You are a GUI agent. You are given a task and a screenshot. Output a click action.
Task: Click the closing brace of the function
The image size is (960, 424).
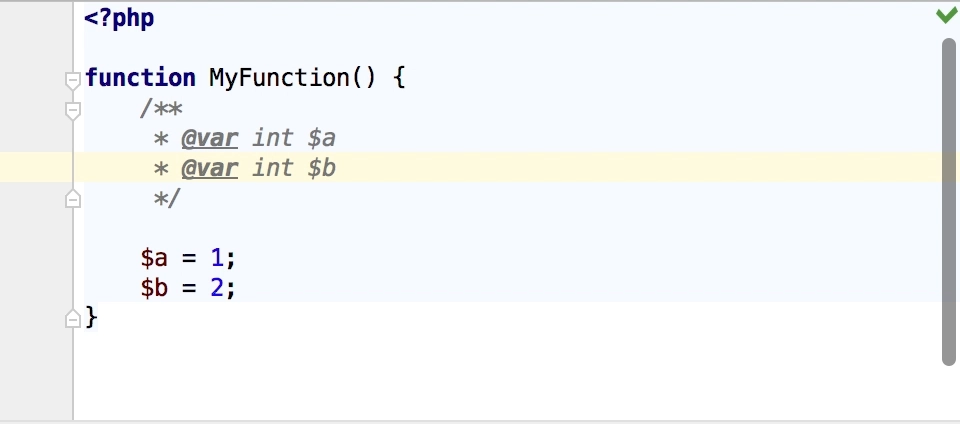click(91, 318)
